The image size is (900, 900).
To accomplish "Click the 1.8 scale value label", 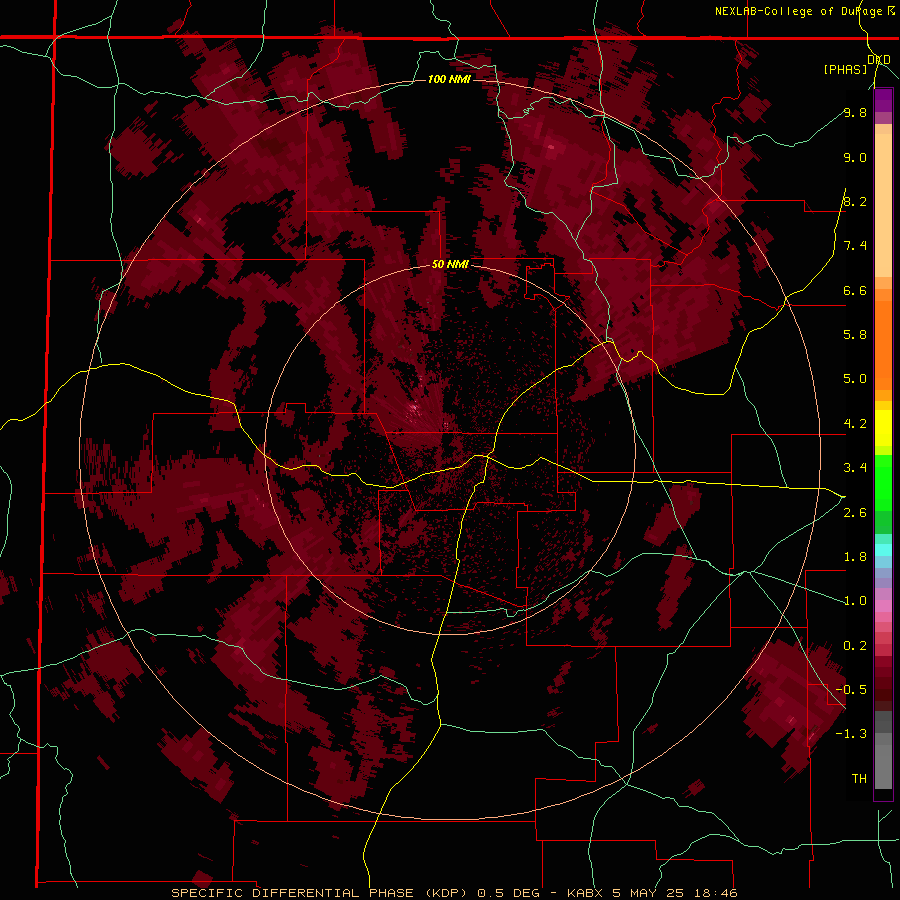I will point(855,557).
